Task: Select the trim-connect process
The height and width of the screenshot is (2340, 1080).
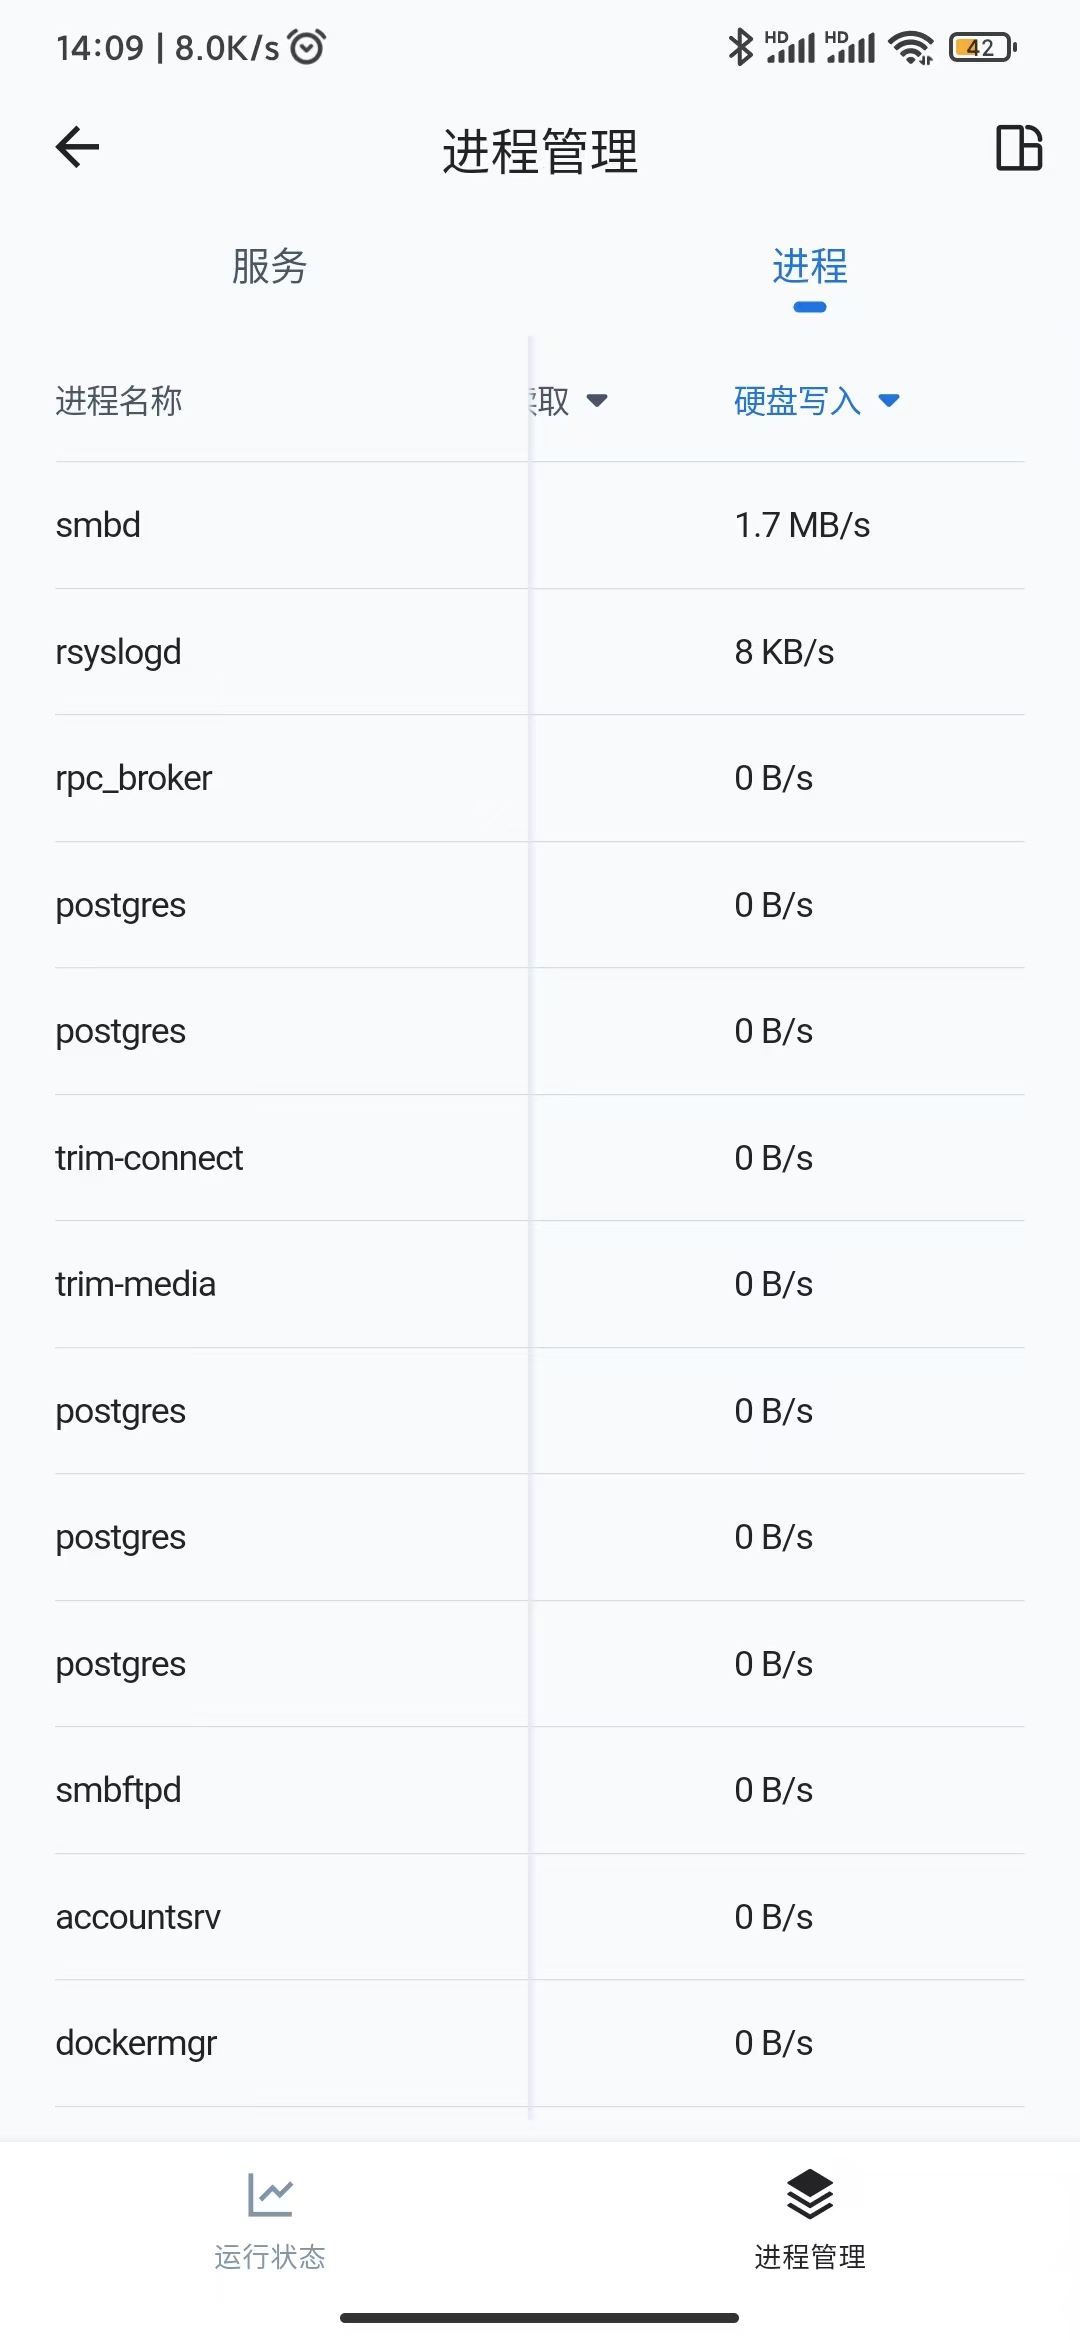Action: (540, 1158)
